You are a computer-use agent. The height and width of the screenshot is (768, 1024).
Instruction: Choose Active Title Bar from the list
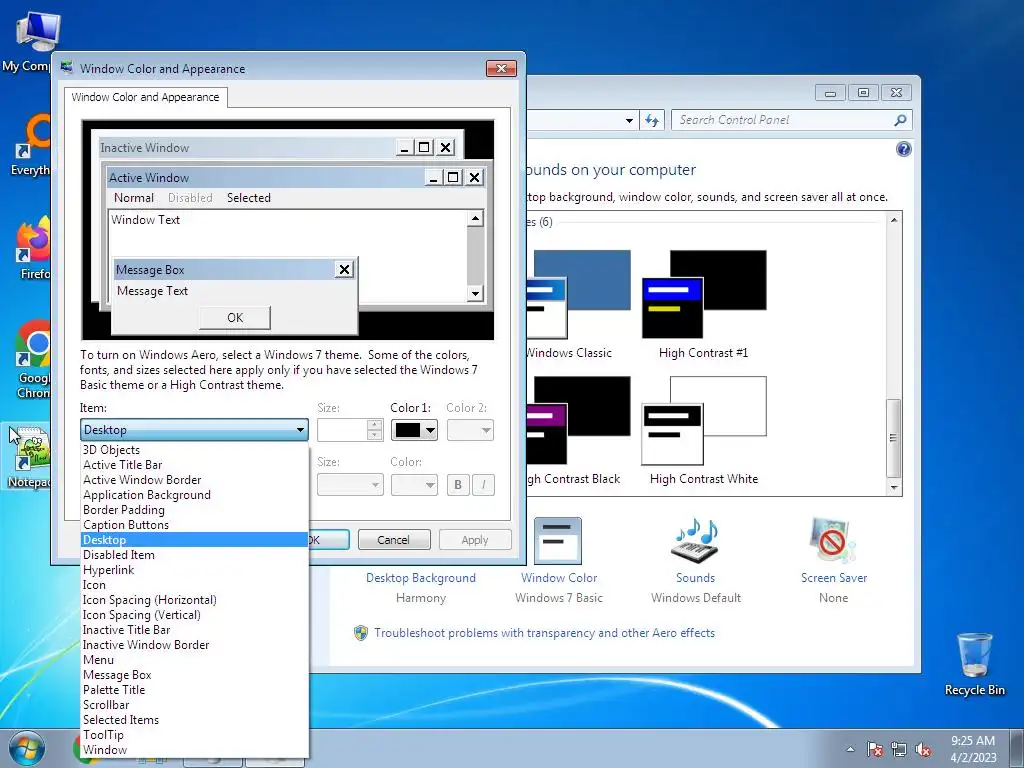(195, 464)
